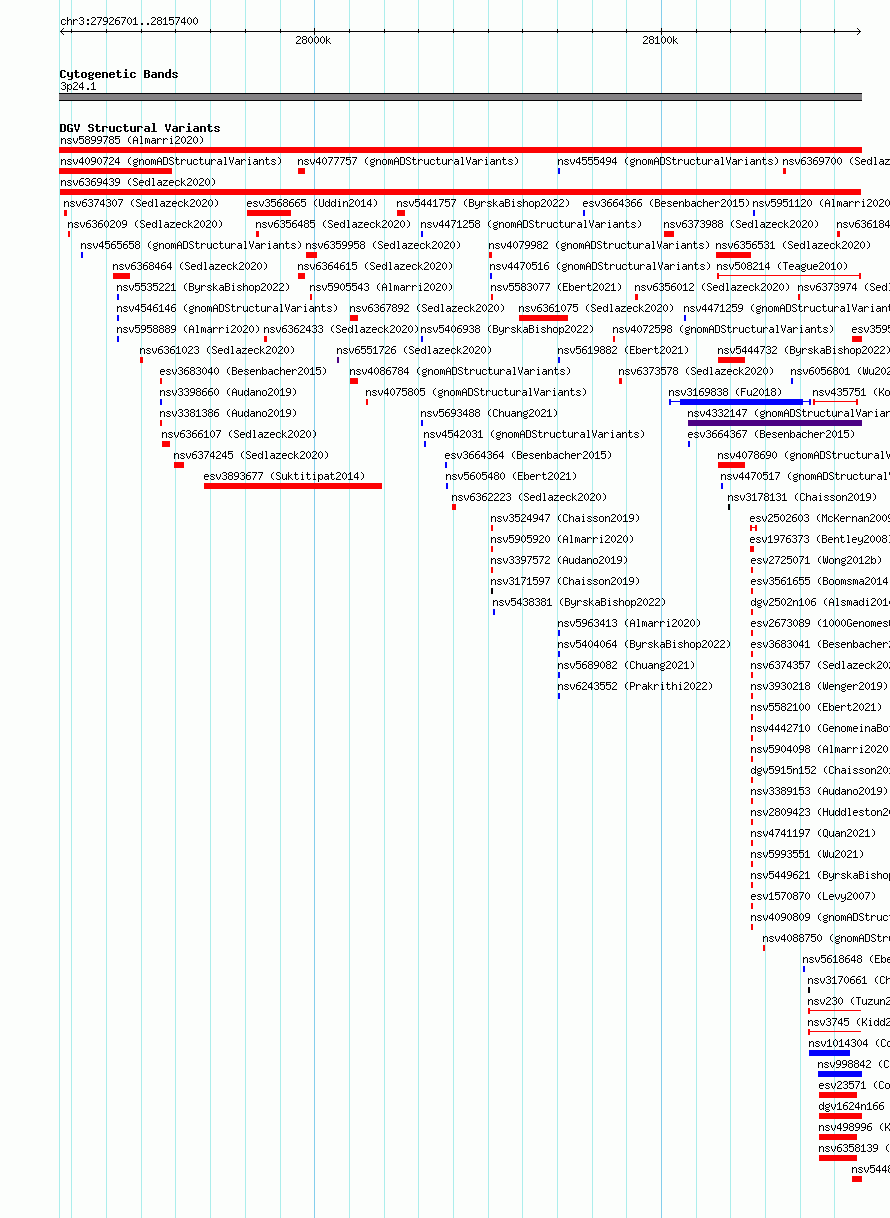890x1218 pixels.
Task: Select the nsv4090724 gnomAD variant label
Action: (171, 161)
